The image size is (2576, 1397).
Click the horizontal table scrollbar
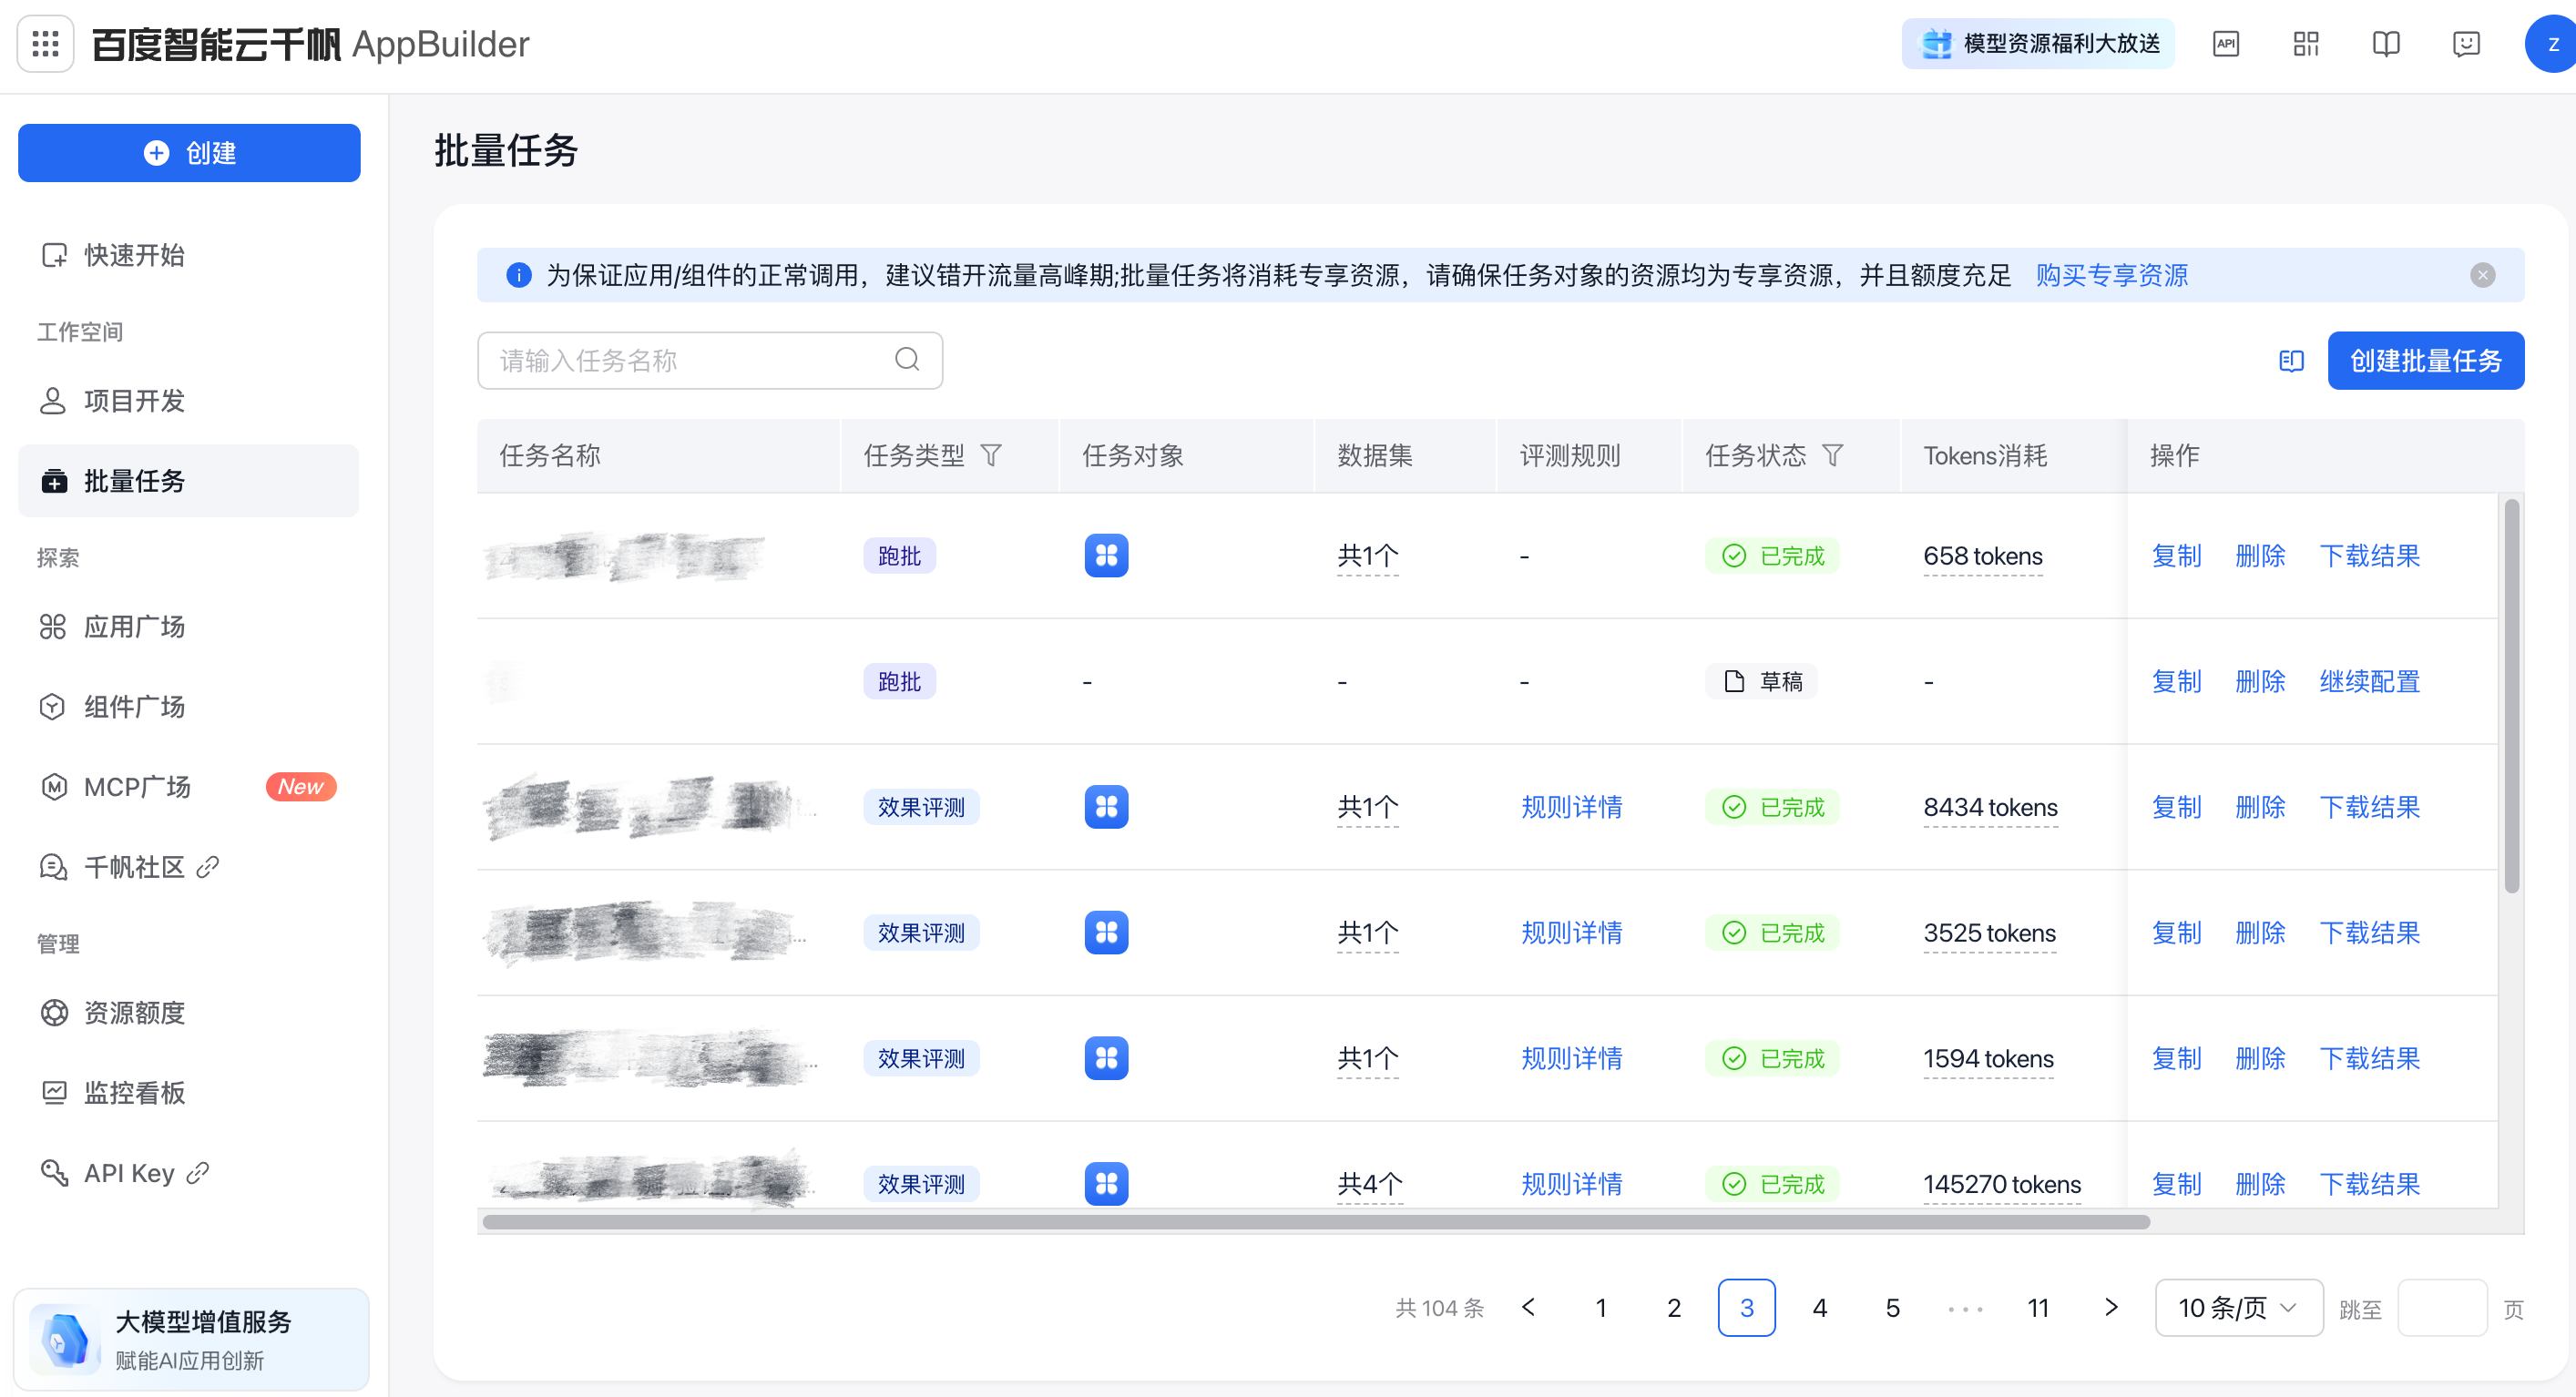1315,1222
